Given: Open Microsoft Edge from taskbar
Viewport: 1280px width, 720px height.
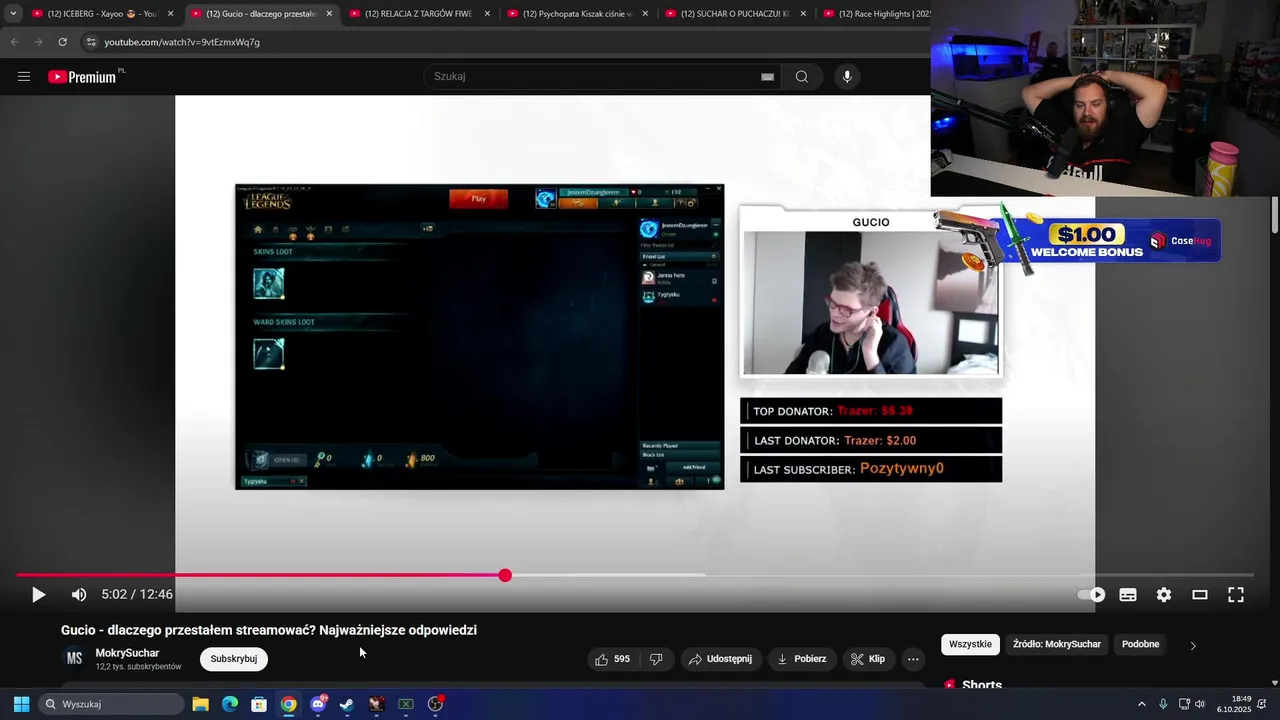Looking at the screenshot, I should tap(230, 704).
